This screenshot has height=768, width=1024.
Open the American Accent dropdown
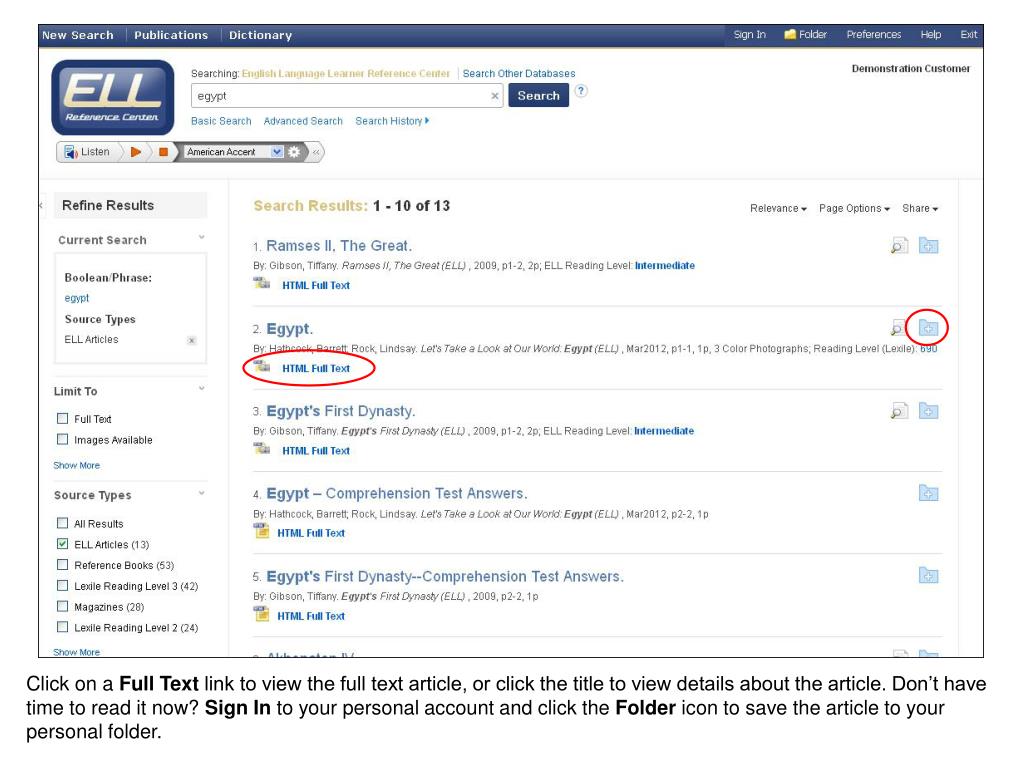(234, 152)
